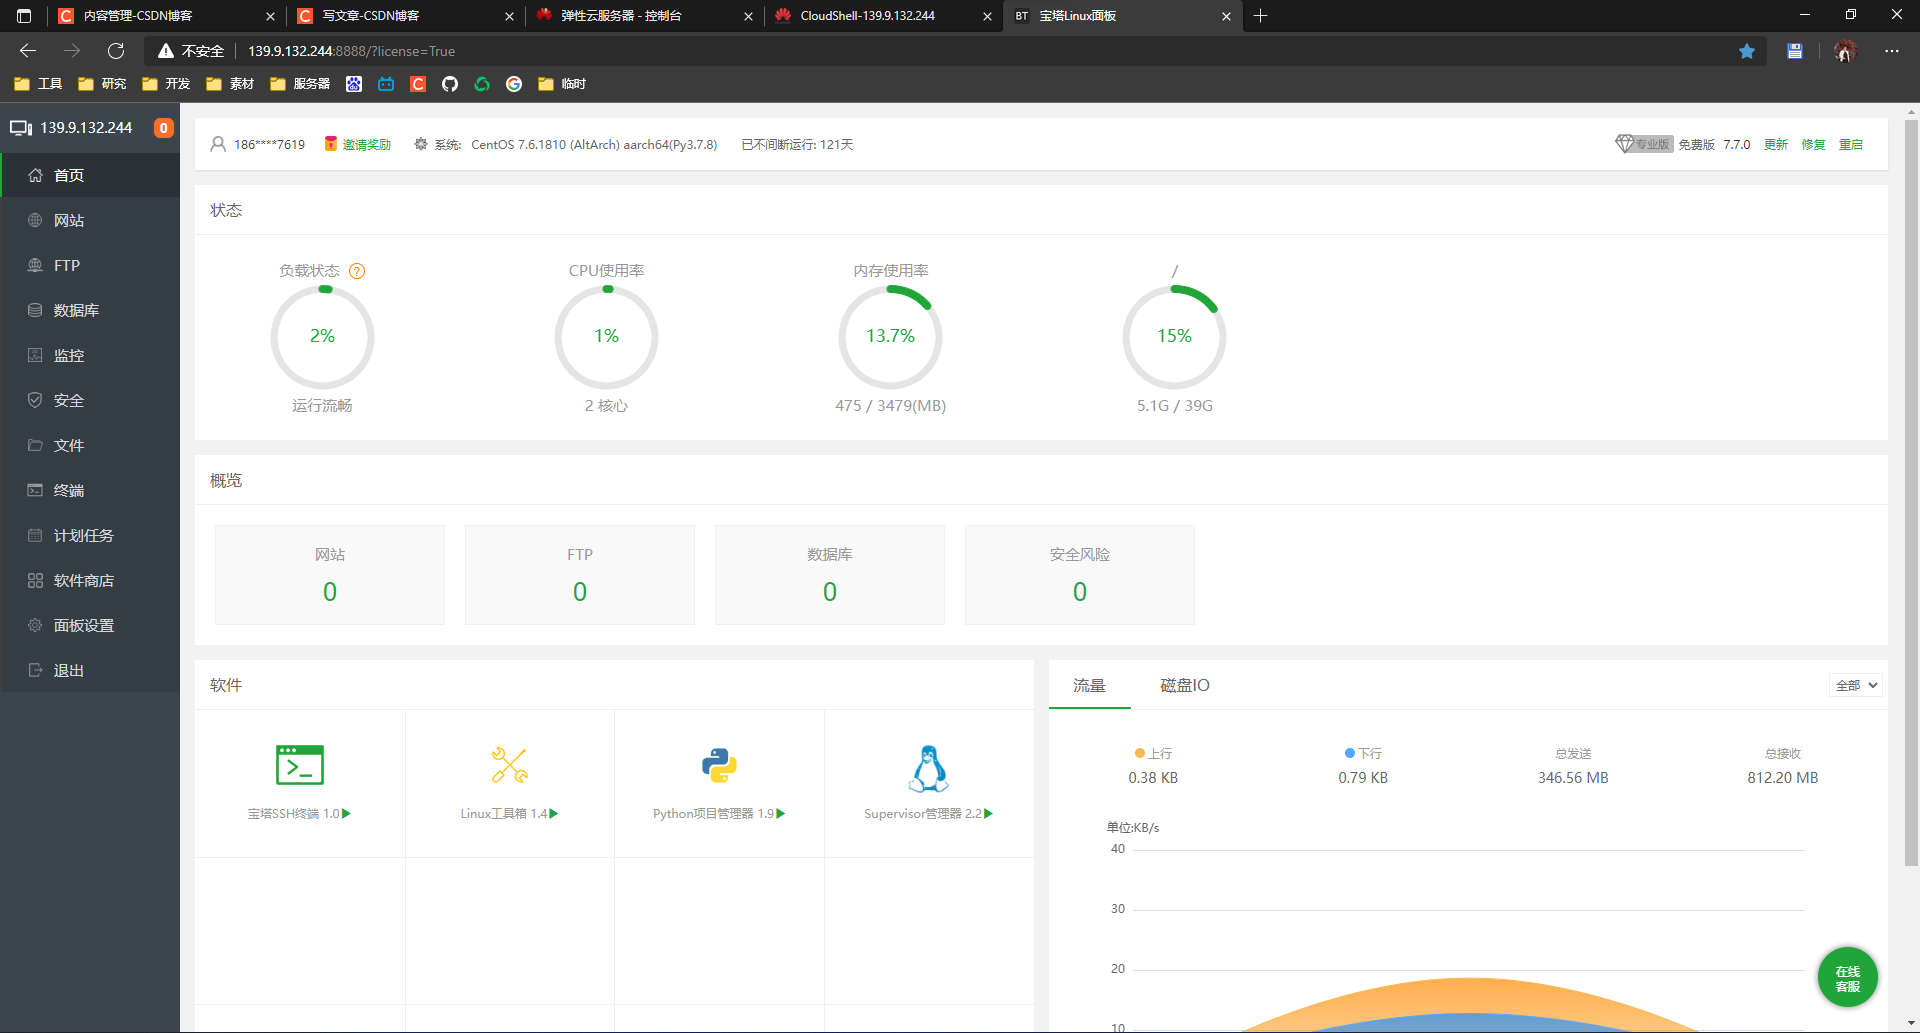Click the 内存使用率 13.7% gauge
1920x1033 pixels.
[x=890, y=337]
